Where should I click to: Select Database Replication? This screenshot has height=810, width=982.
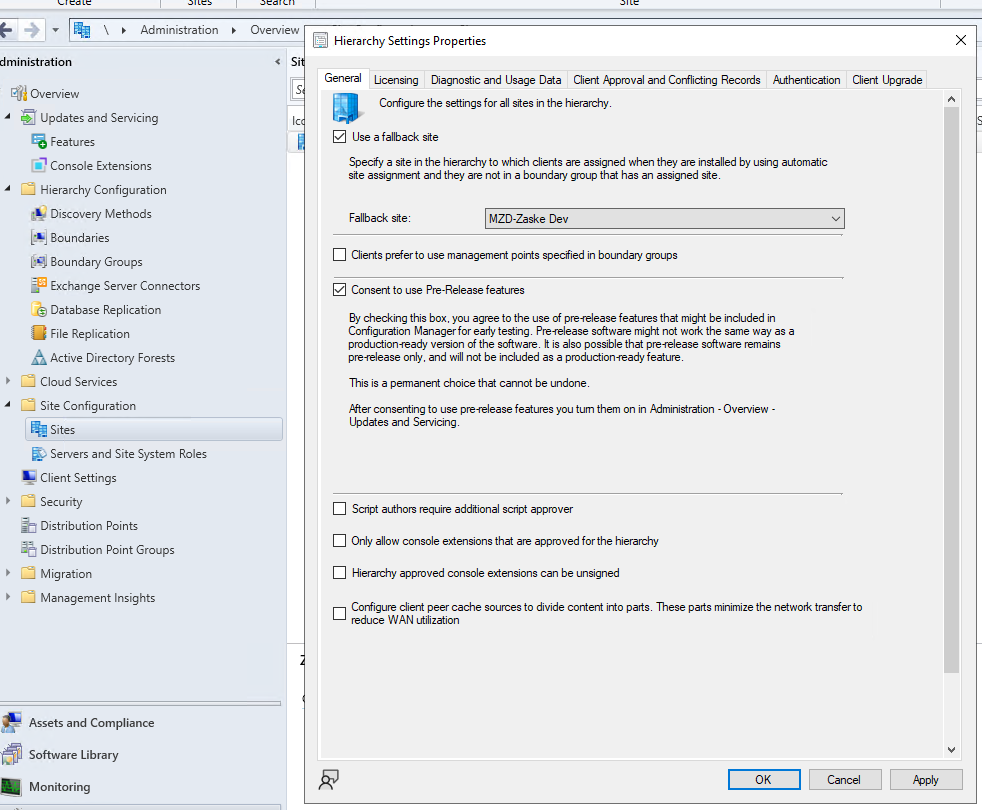pos(105,309)
